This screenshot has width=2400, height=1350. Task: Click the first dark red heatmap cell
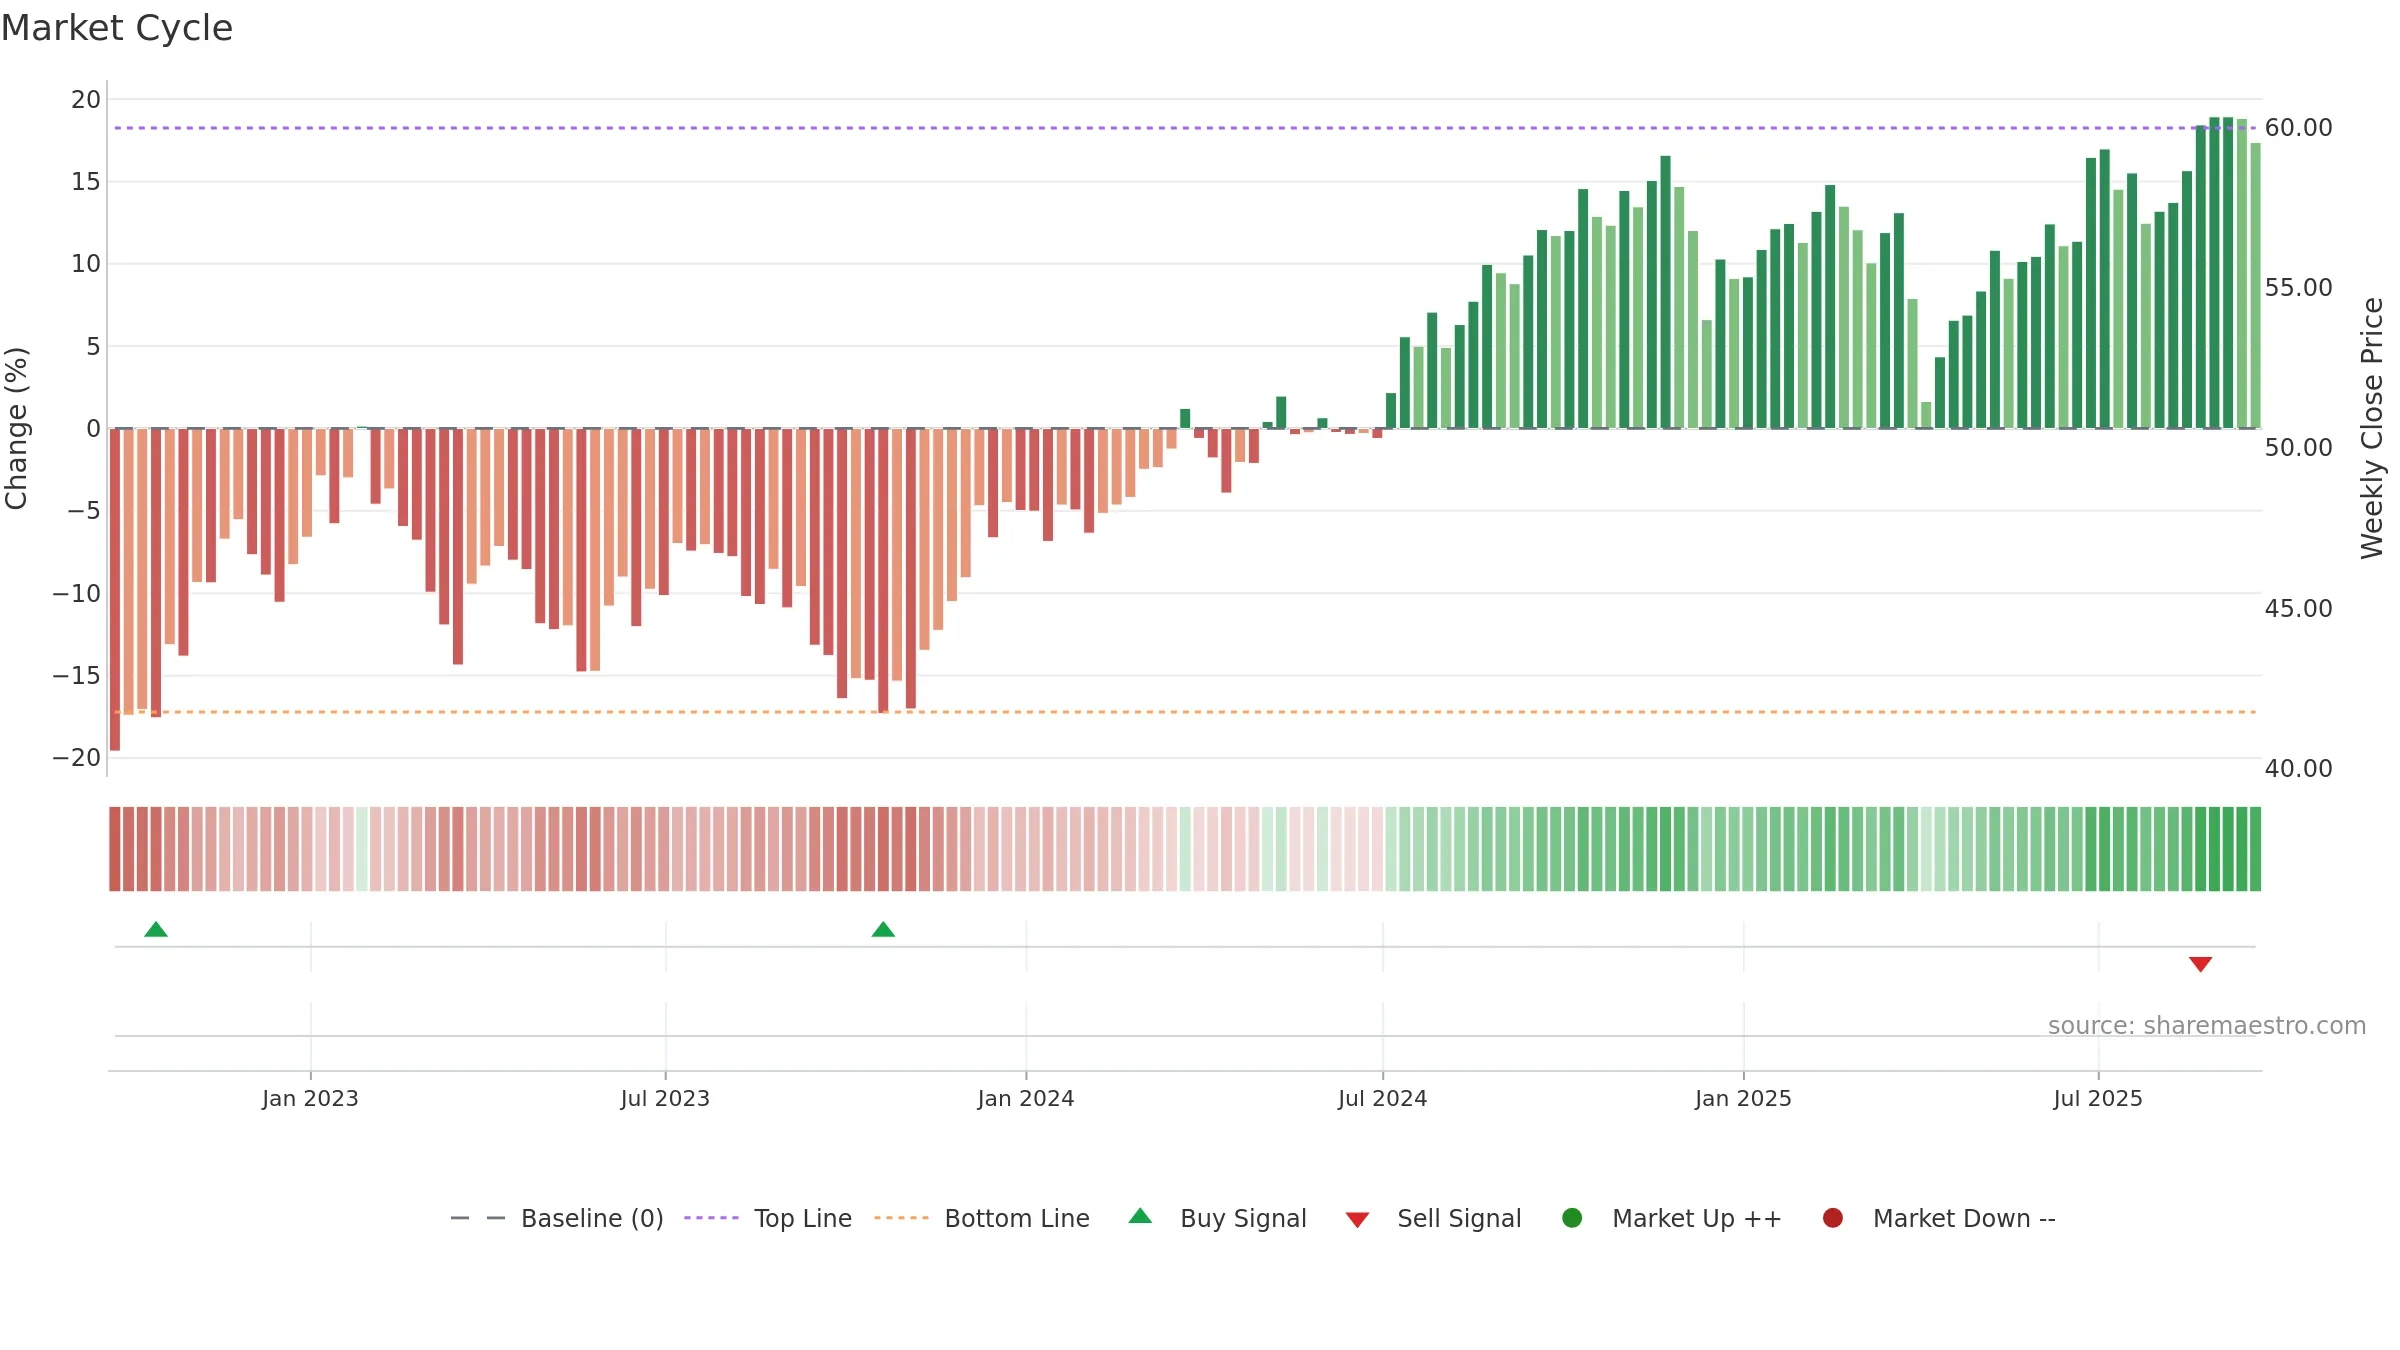115,849
